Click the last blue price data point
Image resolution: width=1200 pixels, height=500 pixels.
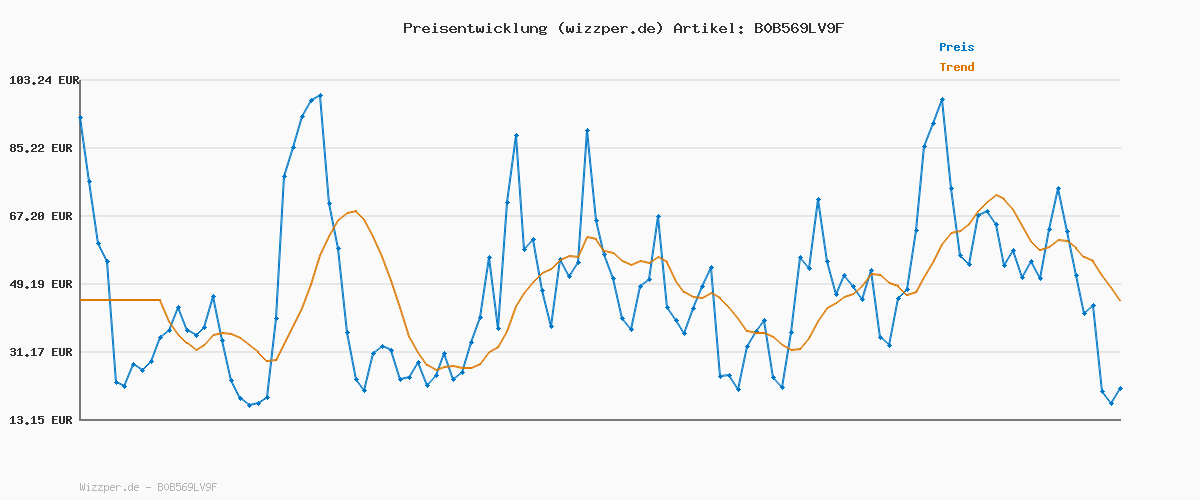pos(1120,388)
